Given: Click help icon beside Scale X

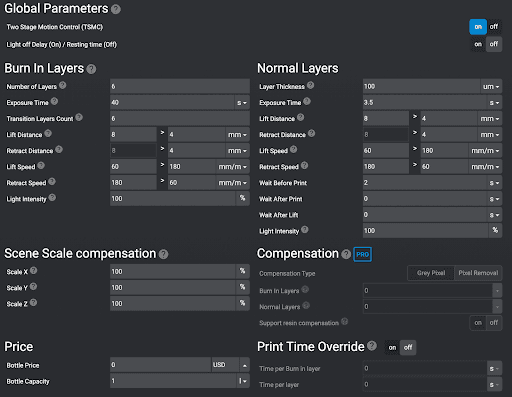Looking at the screenshot, I should (x=34, y=271).
